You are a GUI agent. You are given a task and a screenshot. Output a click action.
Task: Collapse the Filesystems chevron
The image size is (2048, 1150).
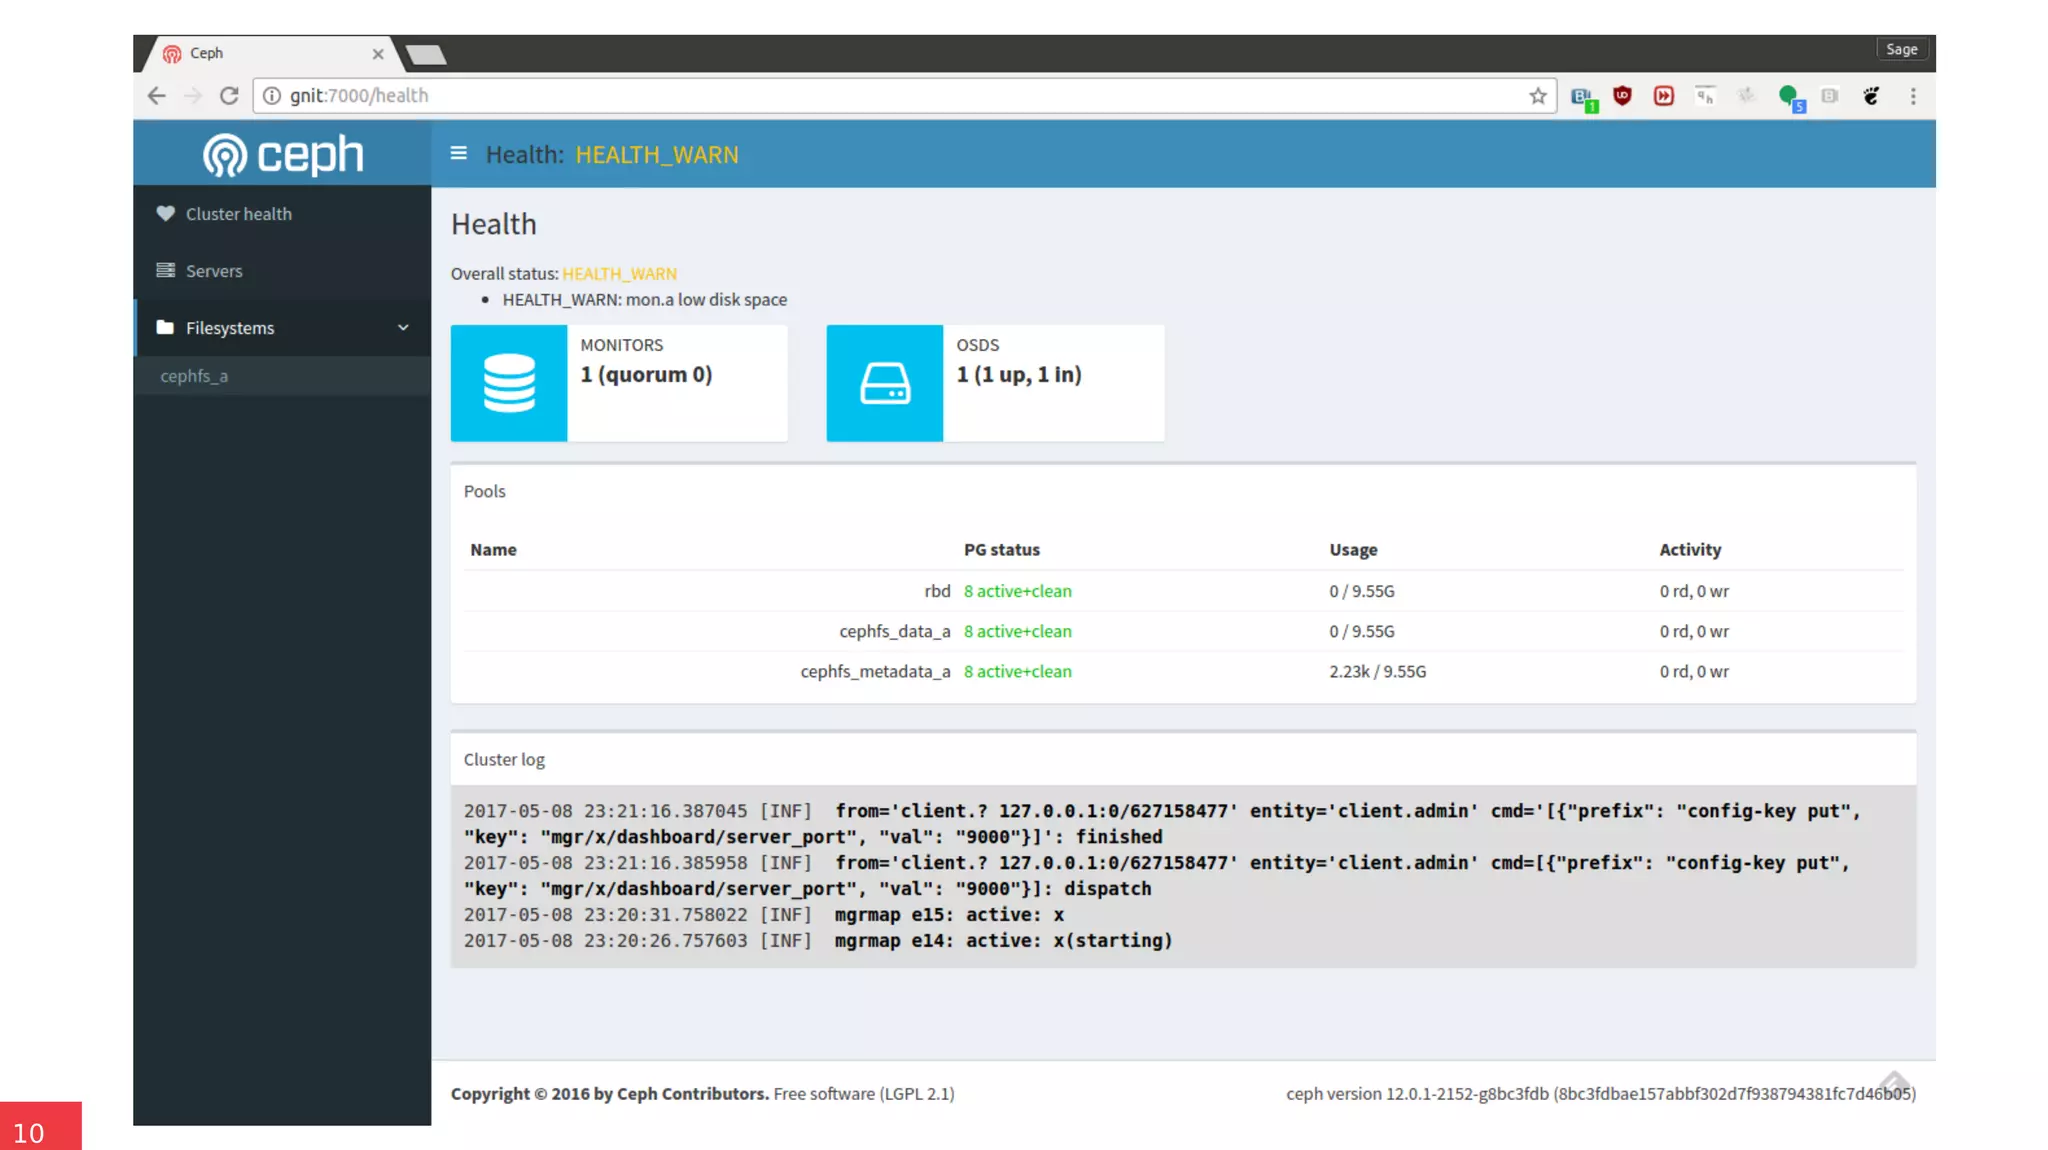[403, 327]
